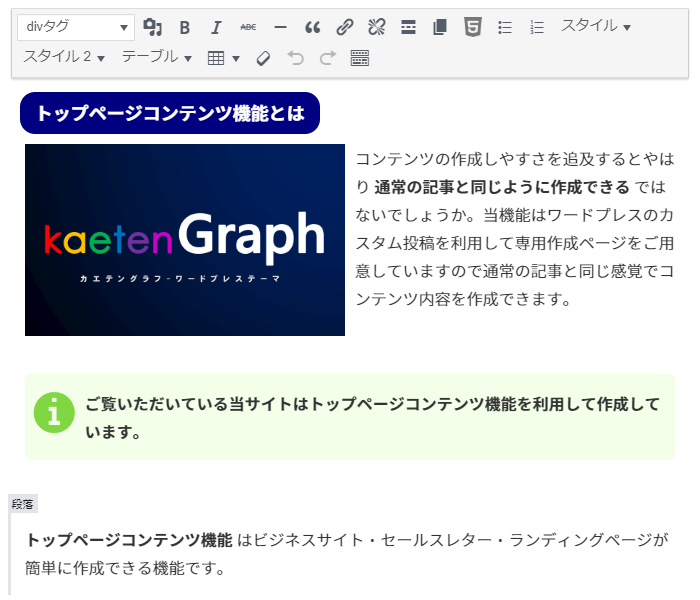This screenshot has height=600, width=700.
Task: Click the HTML5 shield icon
Action: [473, 27]
